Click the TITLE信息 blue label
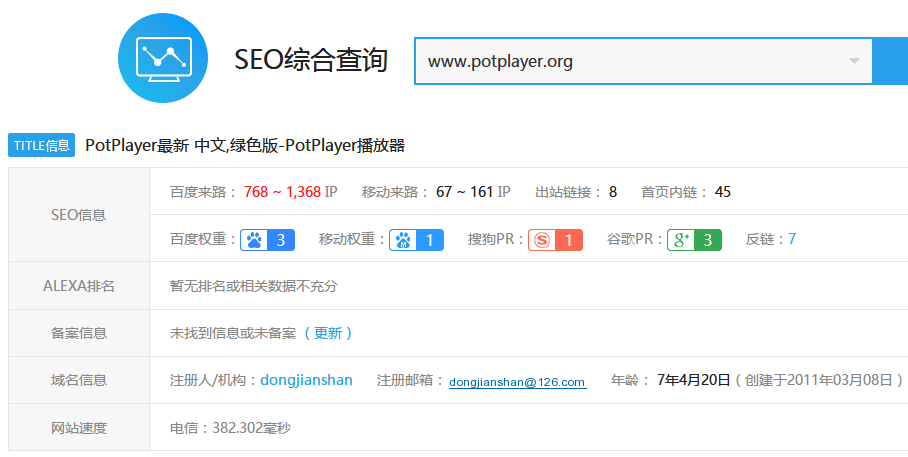The width and height of the screenshot is (908, 457). [41, 145]
